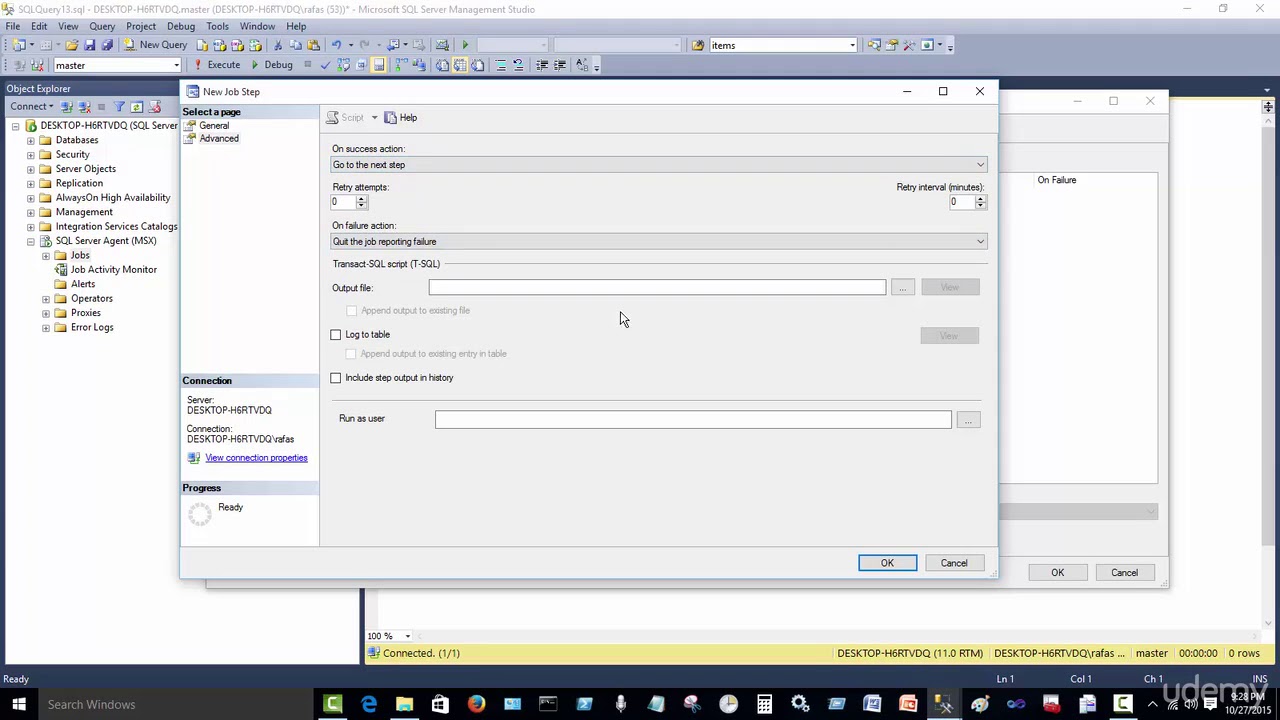
Task: Click the green Start arrow in top toolbar
Action: tap(464, 45)
